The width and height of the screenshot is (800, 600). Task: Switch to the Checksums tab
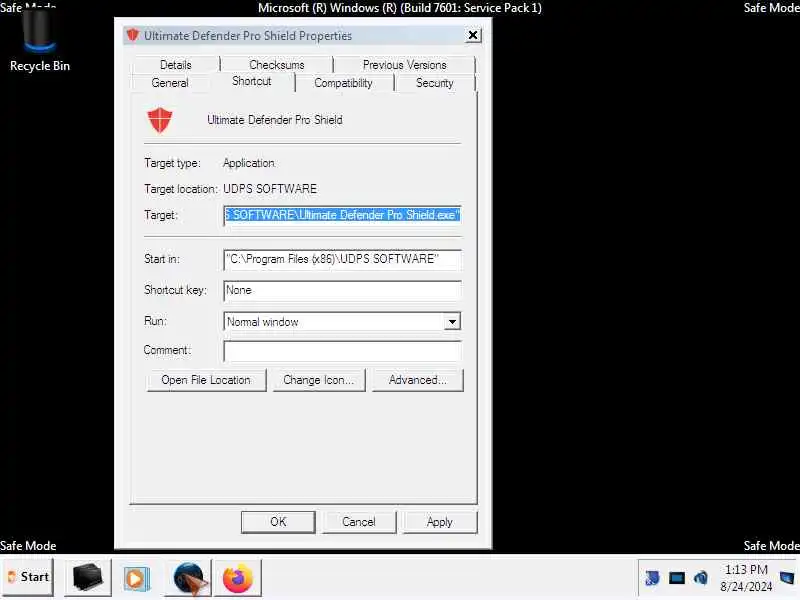277,65
